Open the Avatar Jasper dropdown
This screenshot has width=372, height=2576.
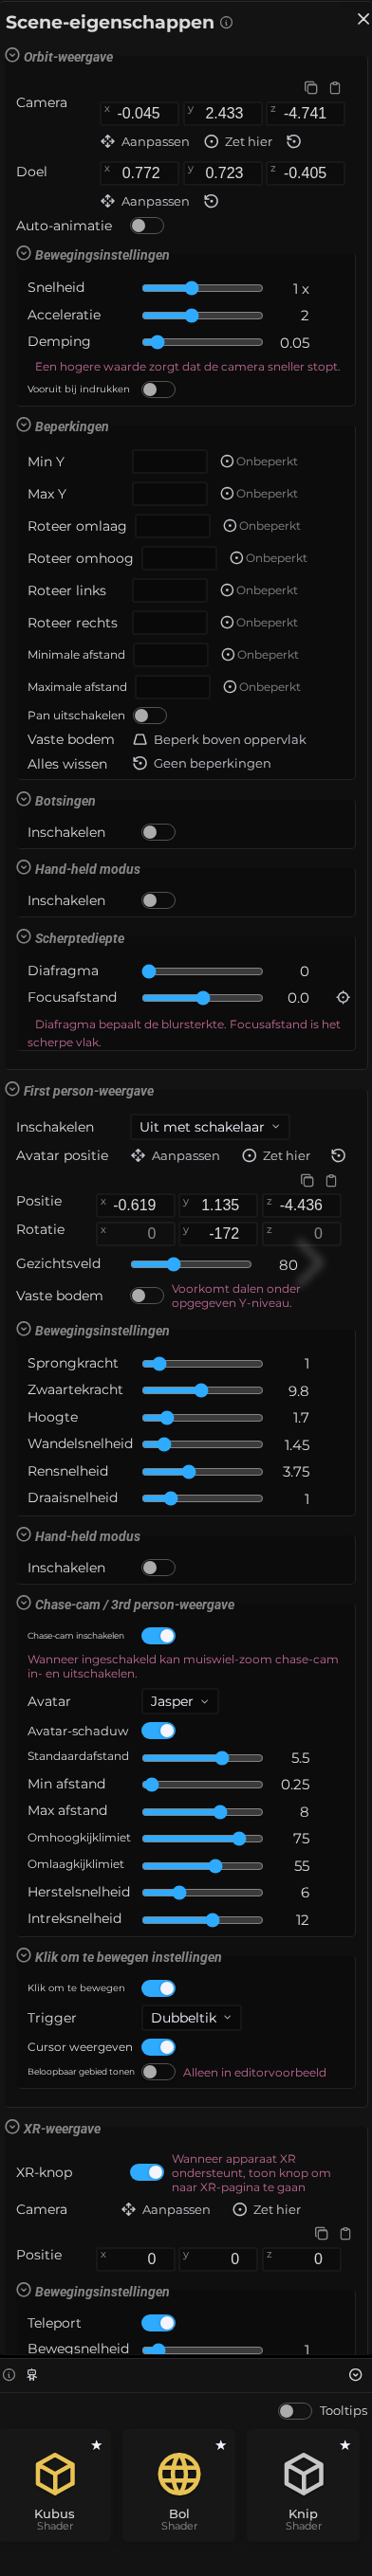(x=180, y=1701)
